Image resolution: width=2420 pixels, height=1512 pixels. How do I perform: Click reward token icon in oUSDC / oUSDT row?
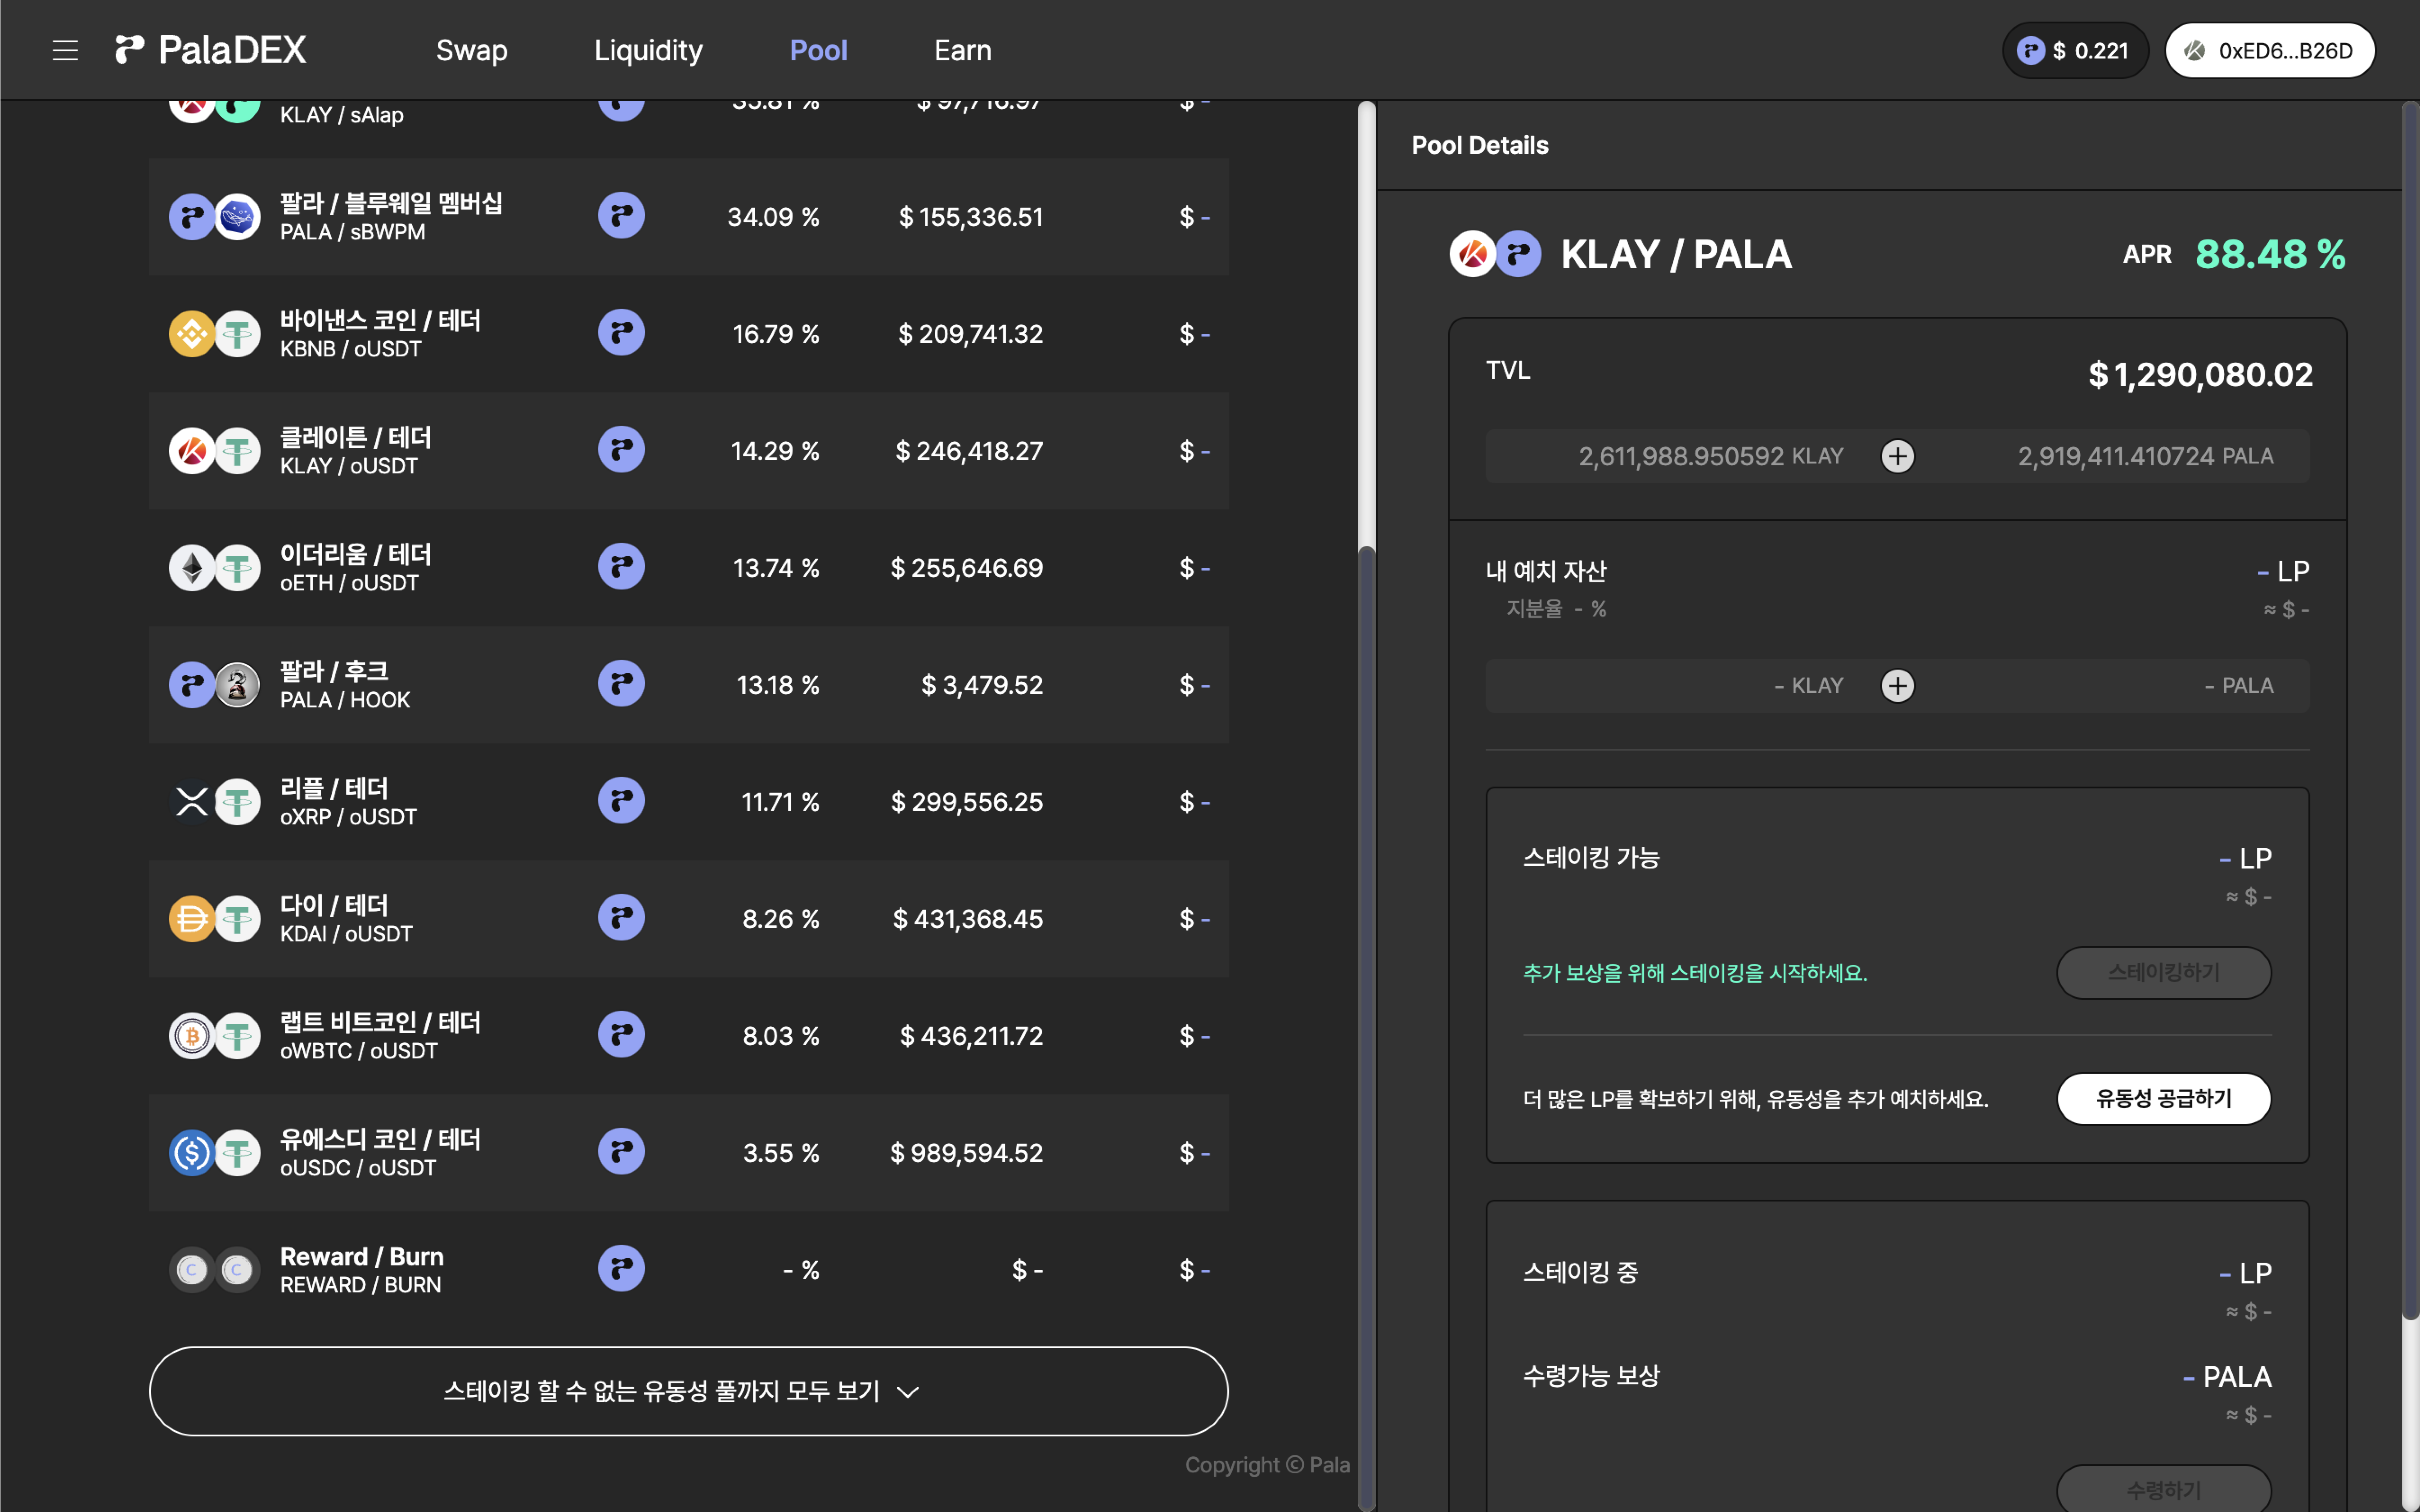tap(621, 1152)
